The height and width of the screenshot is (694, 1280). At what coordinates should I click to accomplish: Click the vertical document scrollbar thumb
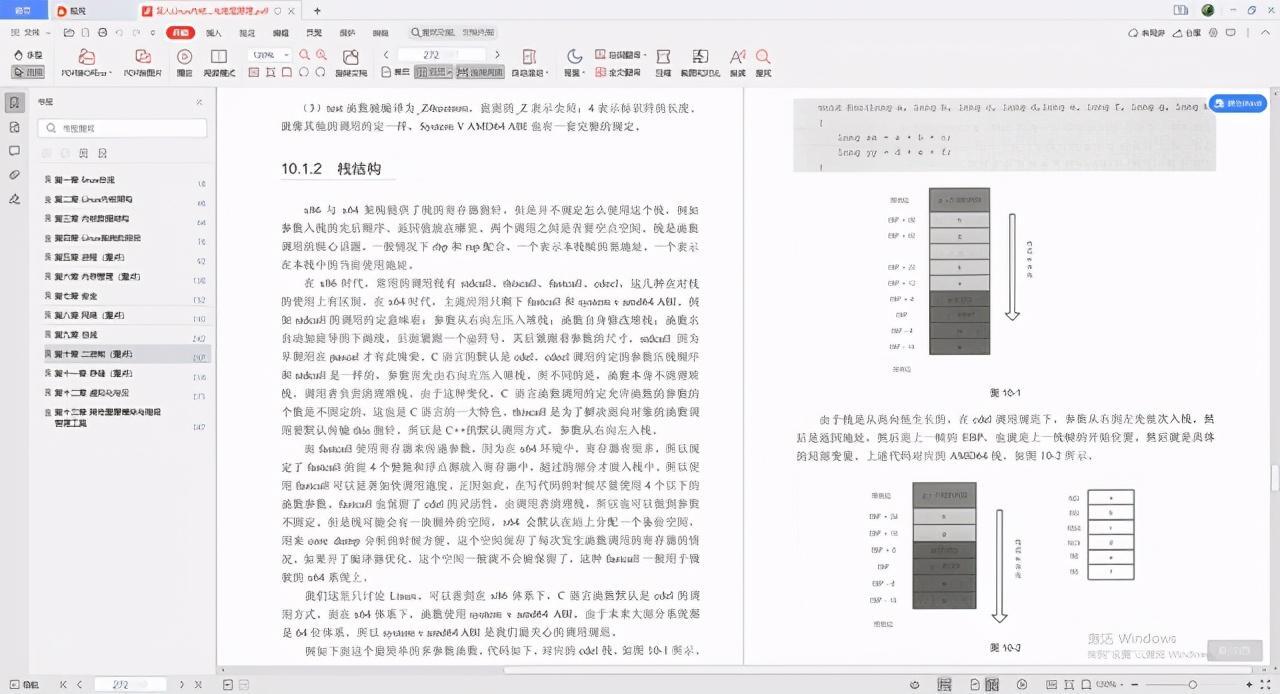[x=1274, y=478]
